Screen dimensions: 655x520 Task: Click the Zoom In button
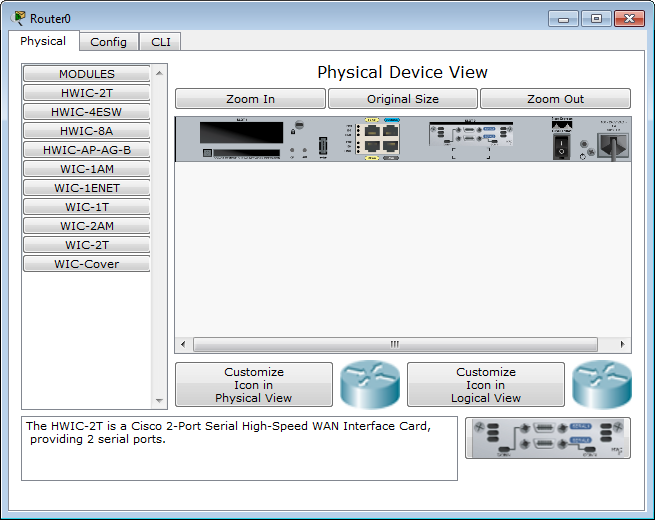point(250,99)
